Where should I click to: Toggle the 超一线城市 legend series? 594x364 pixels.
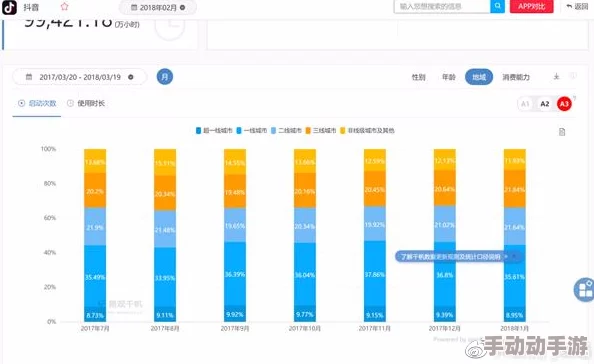click(x=214, y=131)
